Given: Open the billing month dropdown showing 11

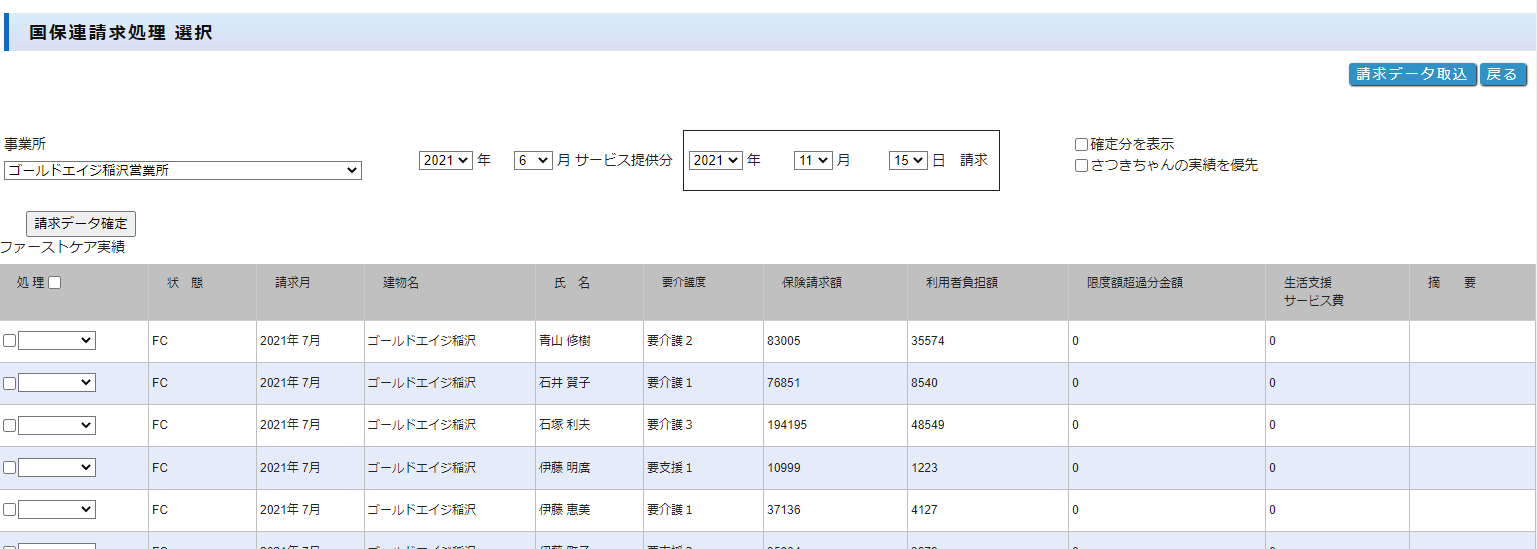Looking at the screenshot, I should pos(812,160).
